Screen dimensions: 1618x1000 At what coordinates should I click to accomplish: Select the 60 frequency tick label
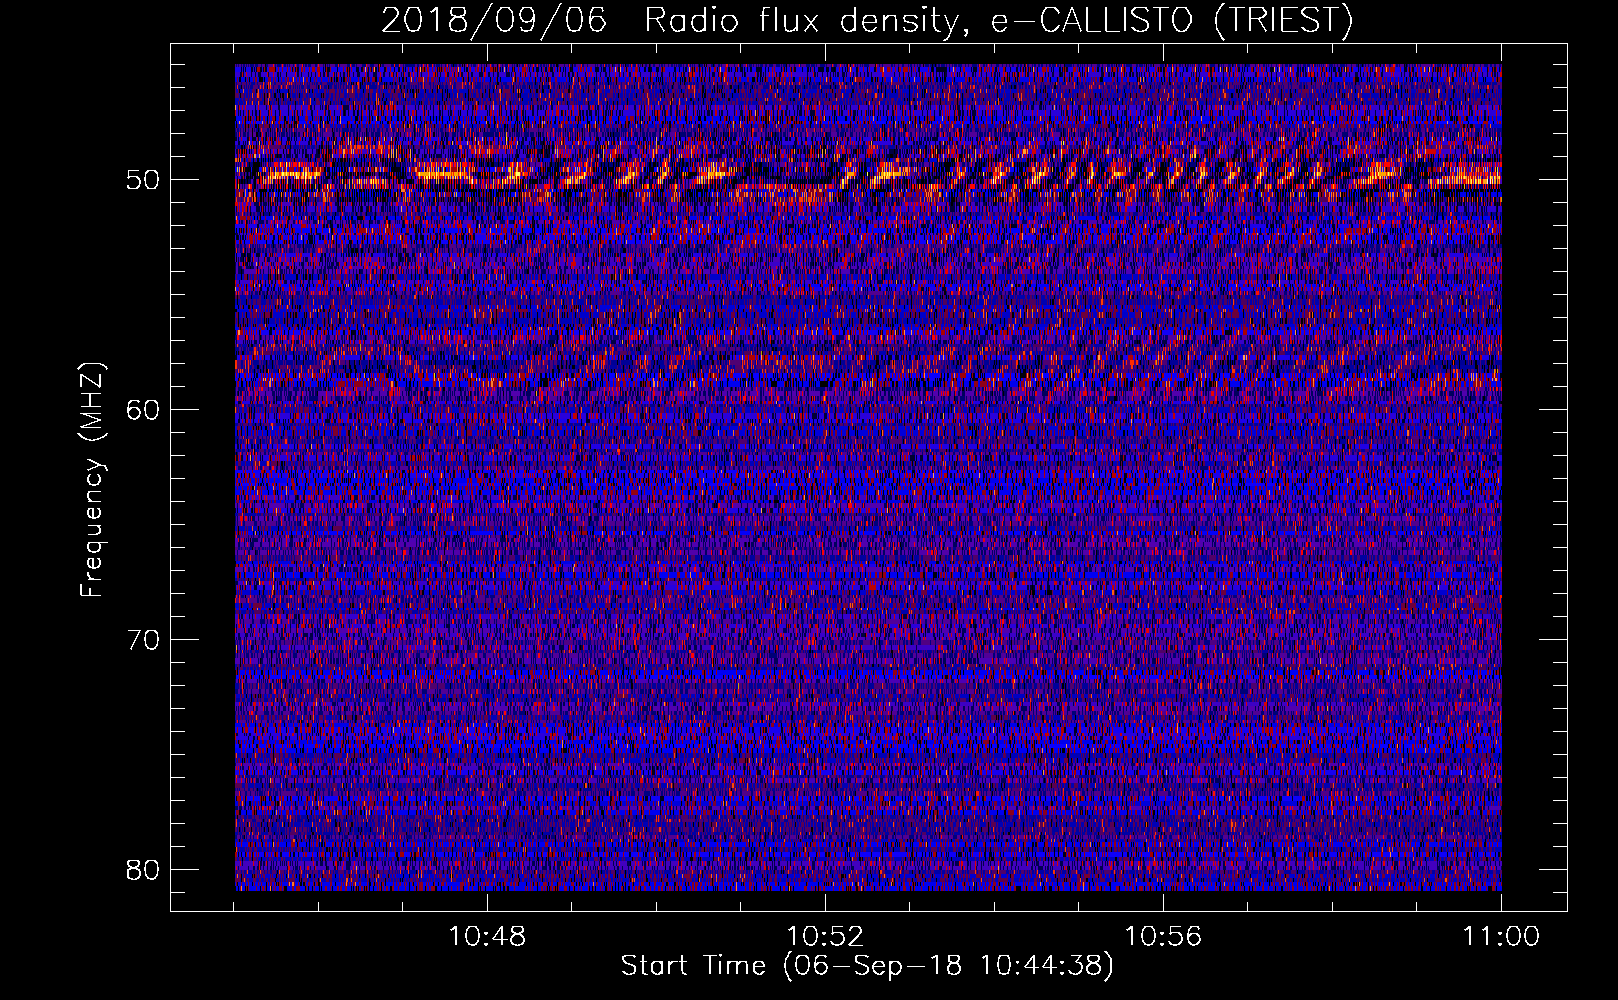click(144, 410)
